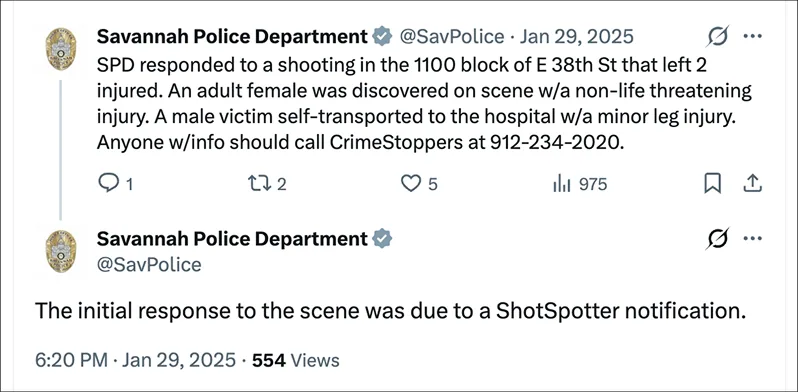Click the @SavPolice handle in the top tweet
798x392 pixels.
[x=452, y=37]
